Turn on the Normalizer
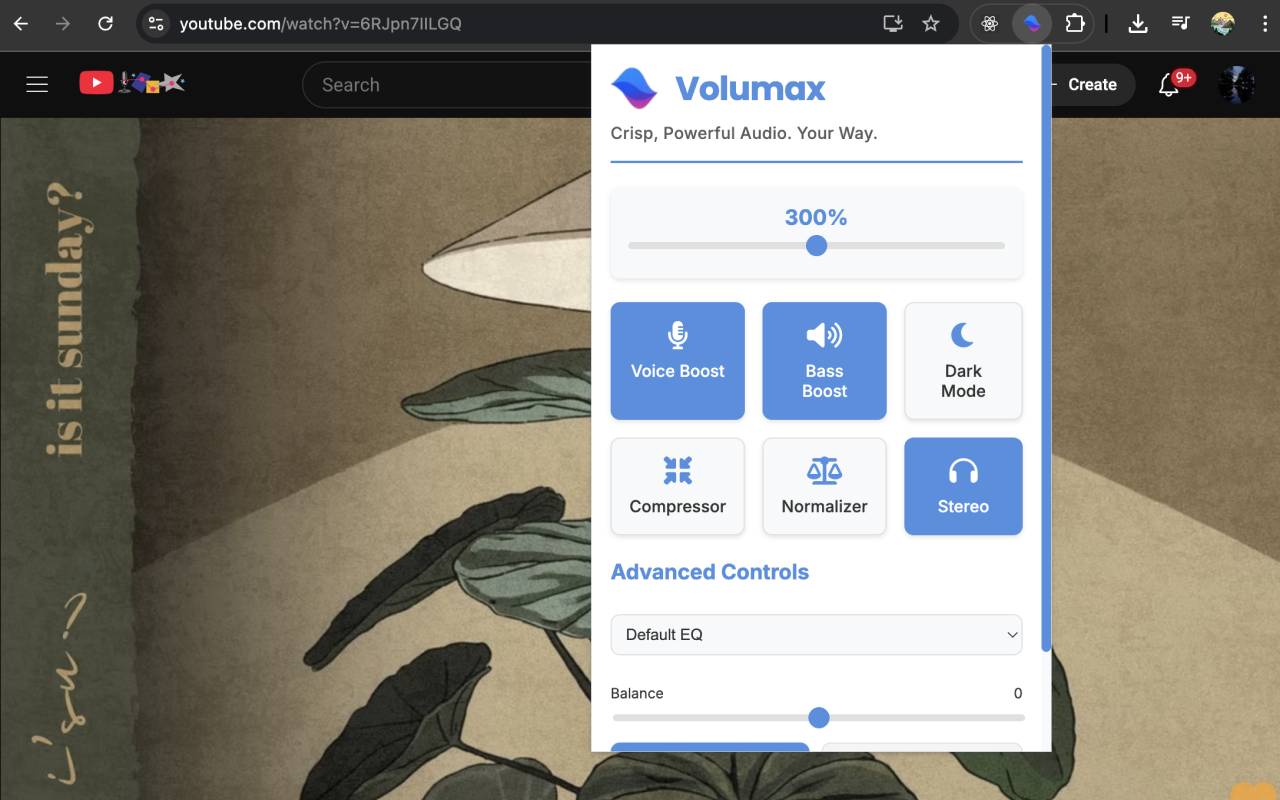Viewport: 1280px width, 800px height. (x=824, y=486)
